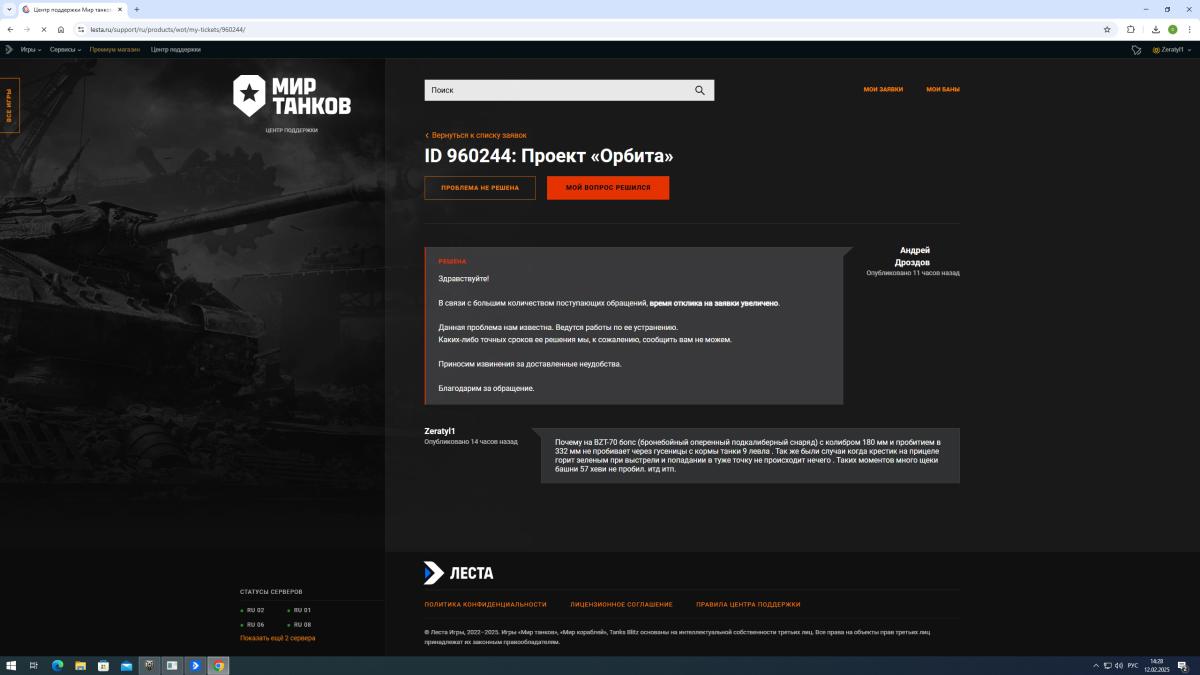Stop loading the page
Viewport: 1200px width, 675px height.
coord(43,29)
